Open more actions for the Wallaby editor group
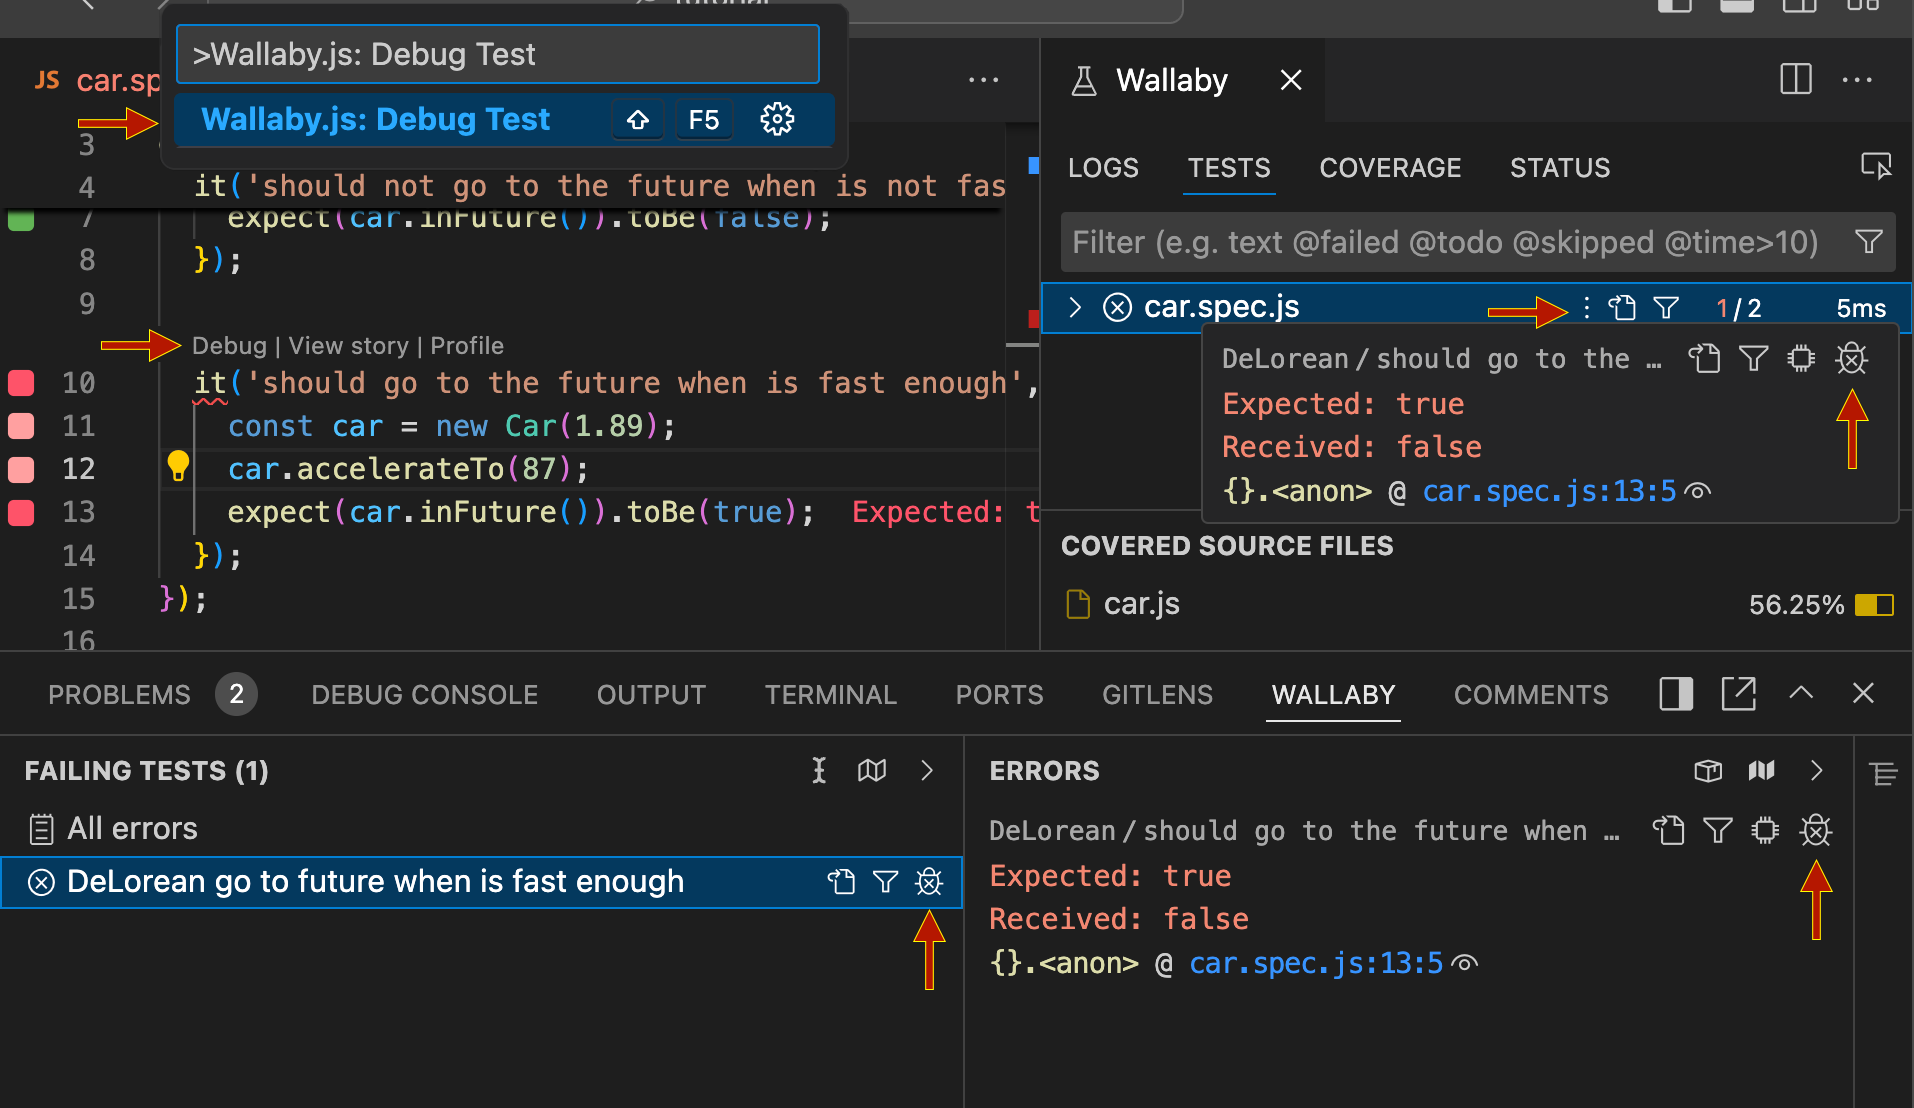The height and width of the screenshot is (1108, 1914). tap(1857, 80)
